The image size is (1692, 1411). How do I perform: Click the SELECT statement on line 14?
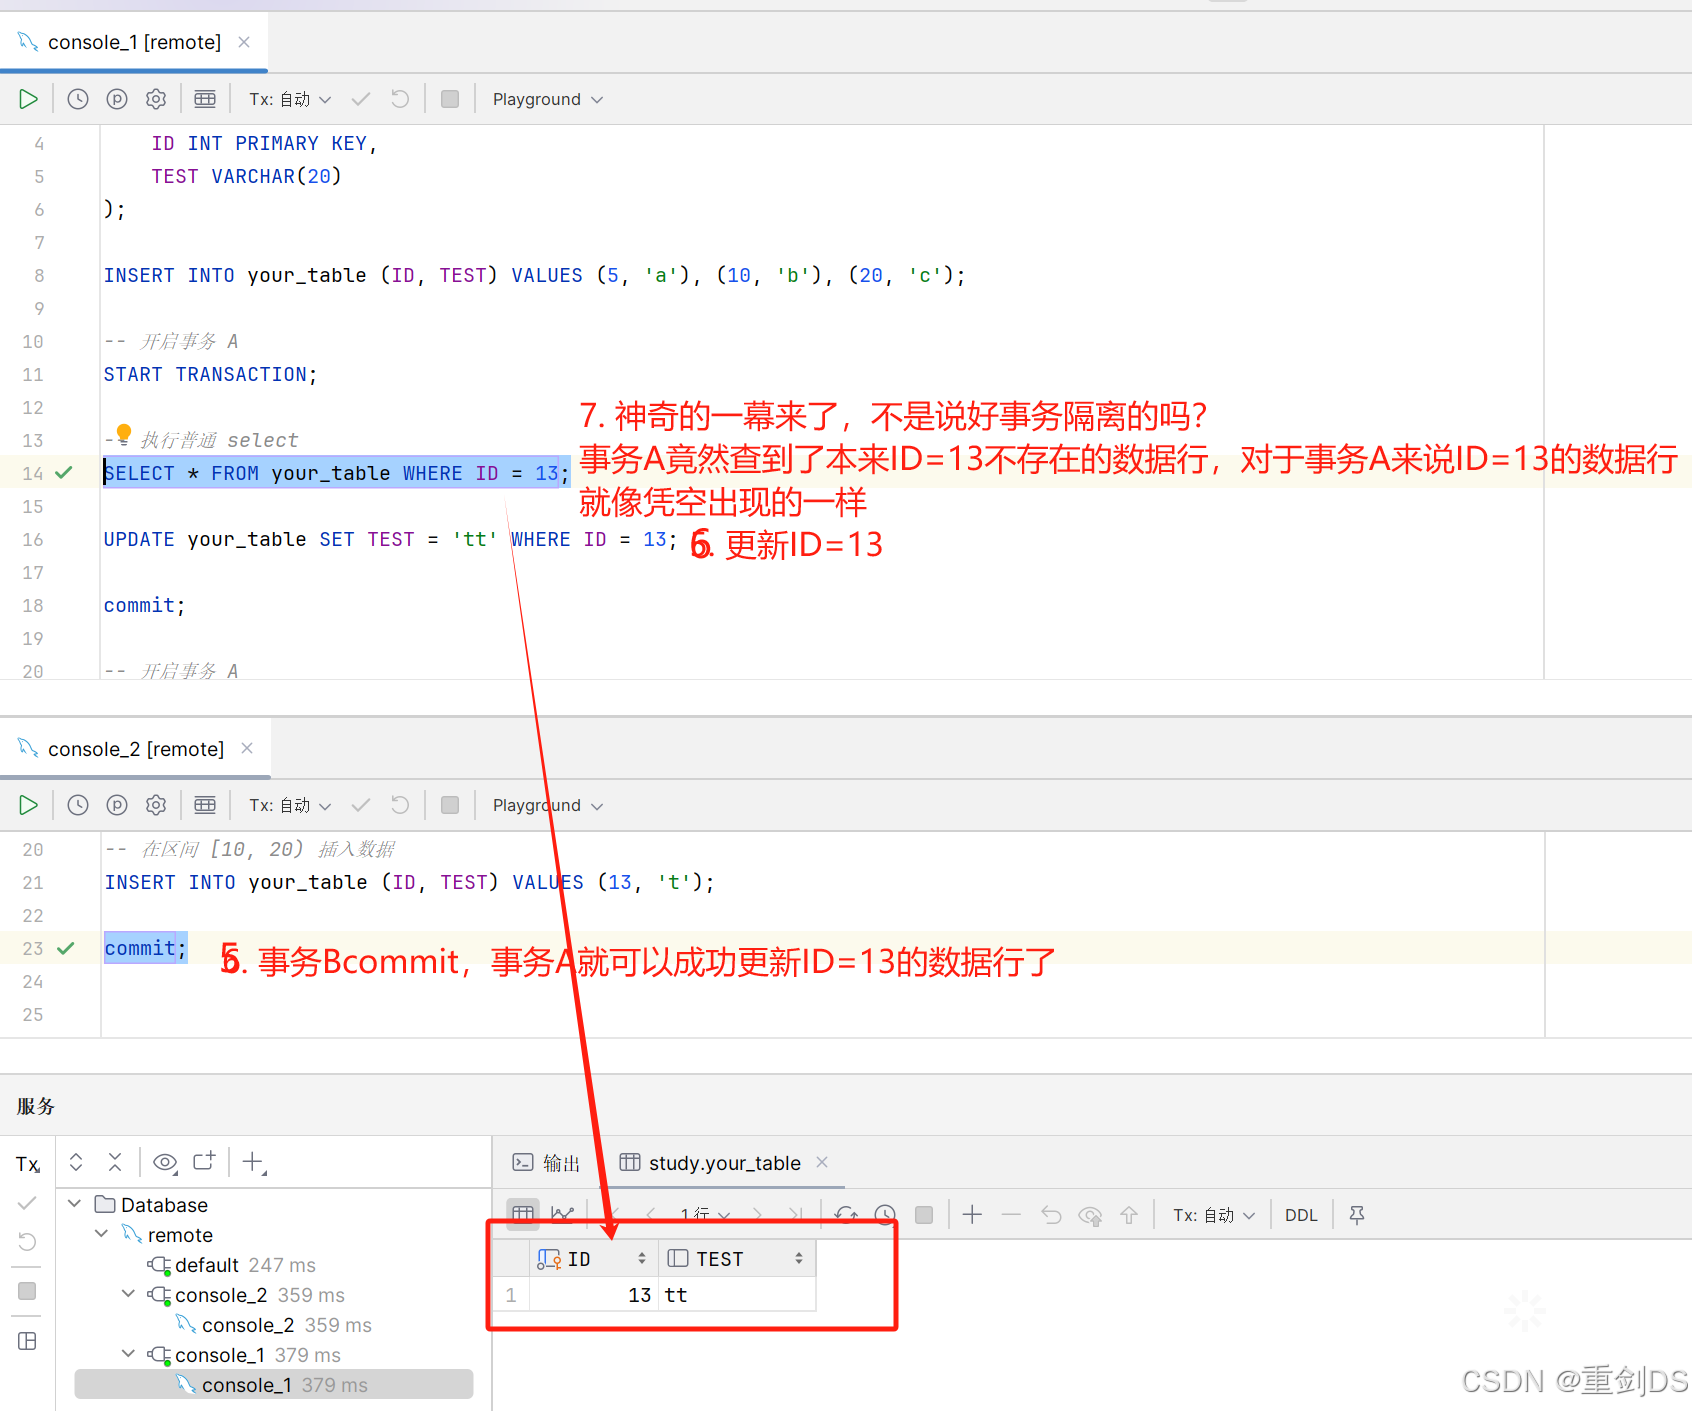337,473
